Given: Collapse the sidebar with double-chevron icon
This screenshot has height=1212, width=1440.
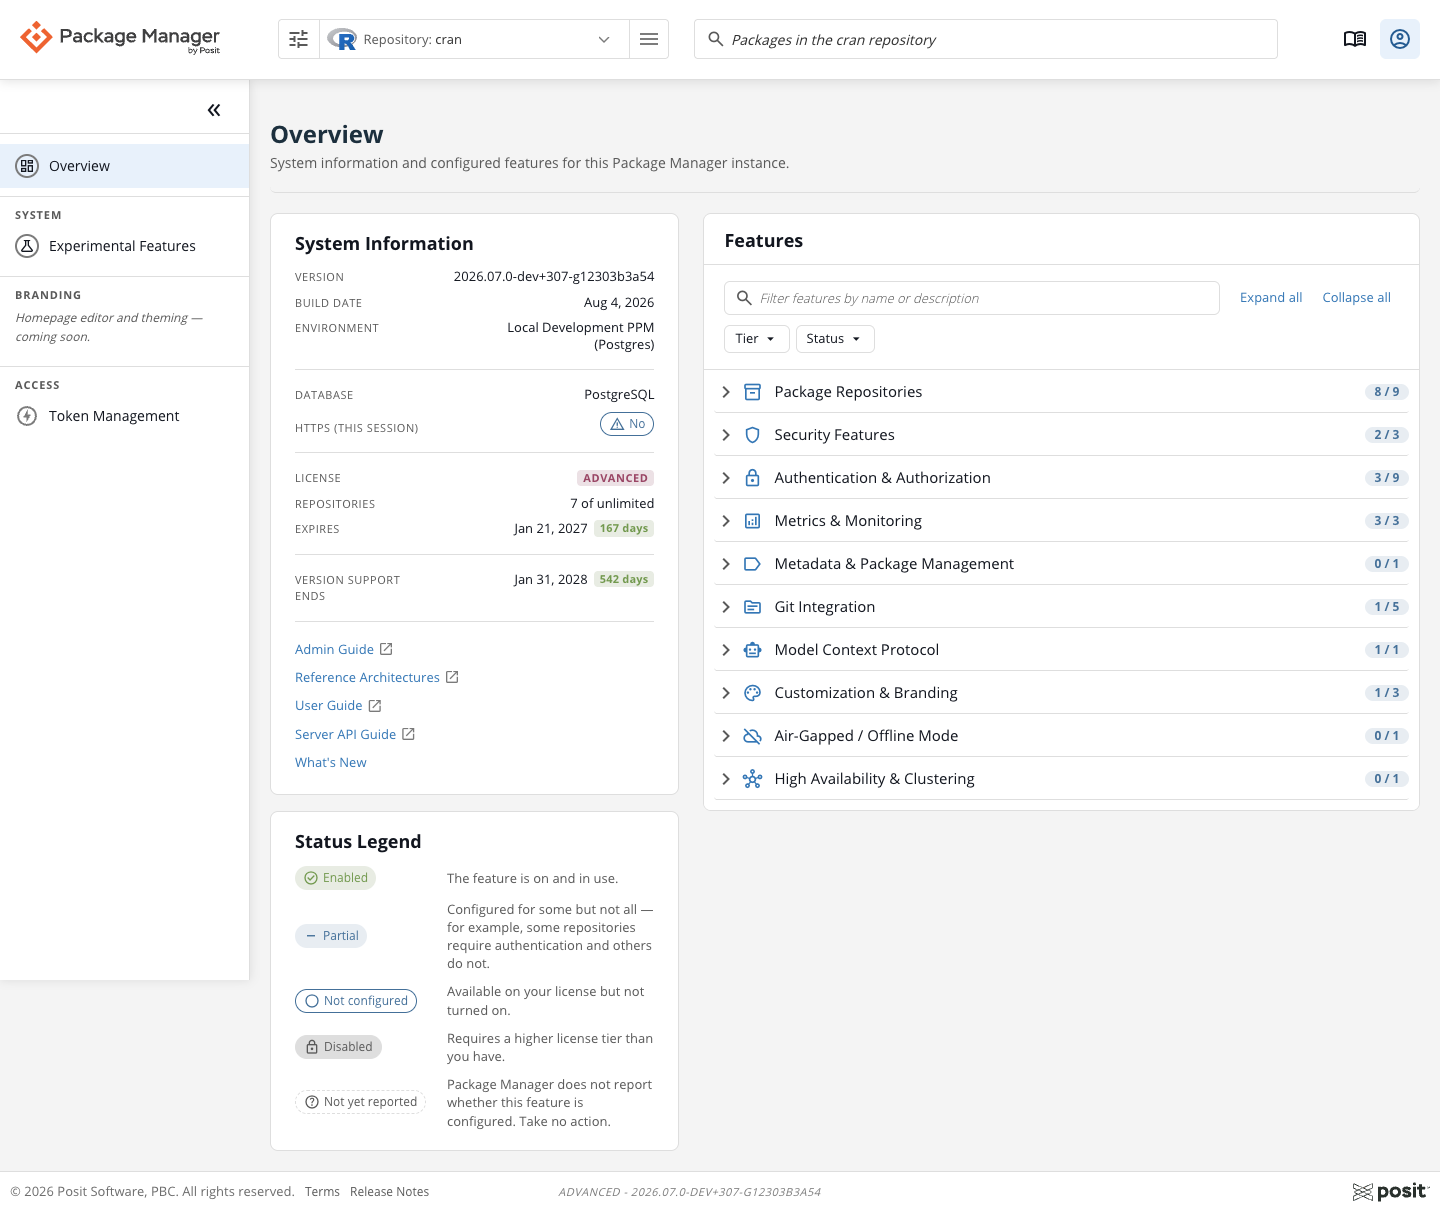Looking at the screenshot, I should click(x=214, y=110).
